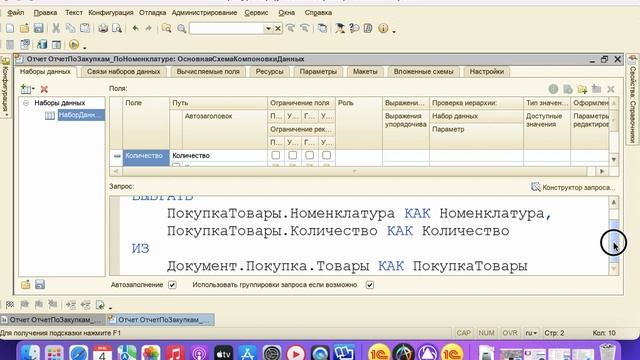Click the Undo arrow icon
The width and height of the screenshot is (640, 360).
click(x=135, y=28)
